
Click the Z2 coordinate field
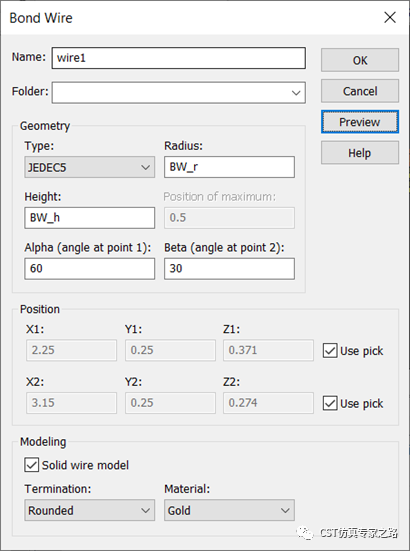pos(268,403)
